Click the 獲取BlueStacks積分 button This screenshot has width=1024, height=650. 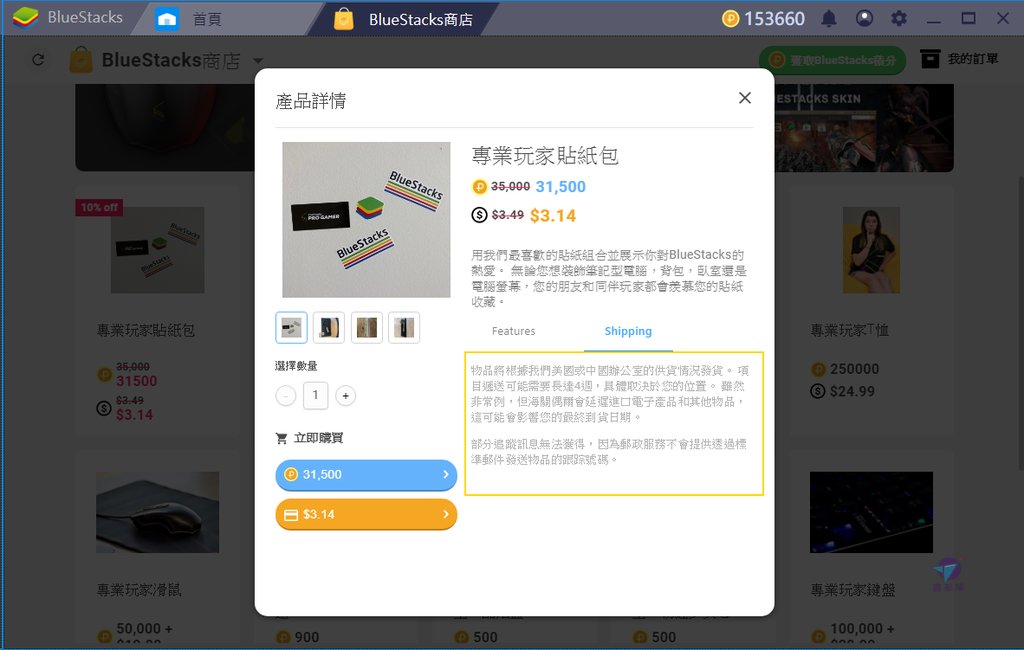pyautogui.click(x=832, y=60)
